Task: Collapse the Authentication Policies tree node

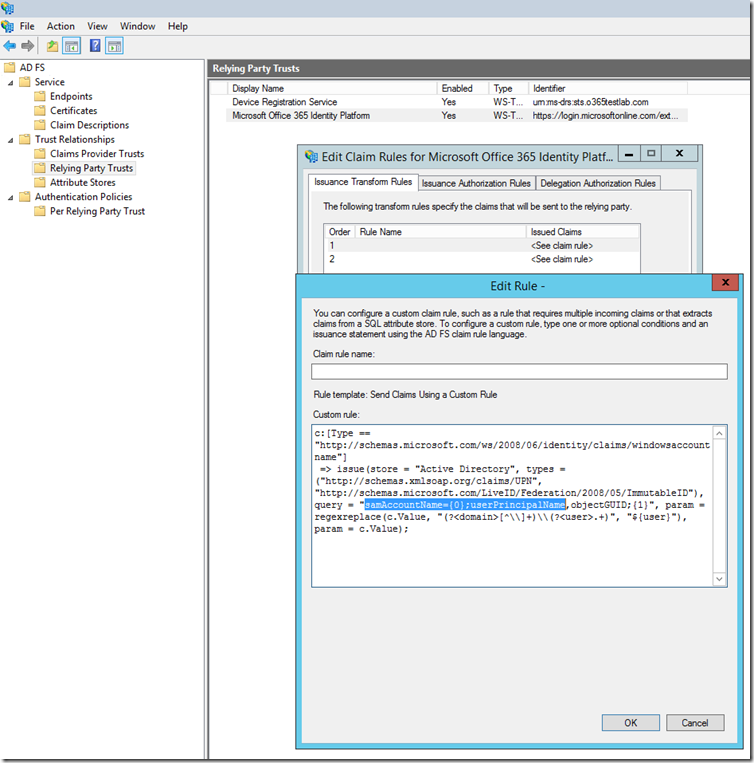Action: (11, 198)
